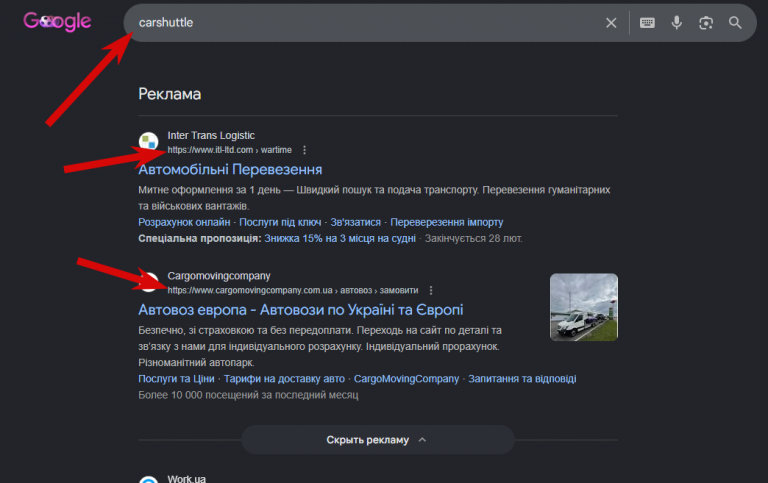Viewport: 768px width, 483px height.
Task: Open options menu for Cargomovingcompany ad
Action: [431, 290]
